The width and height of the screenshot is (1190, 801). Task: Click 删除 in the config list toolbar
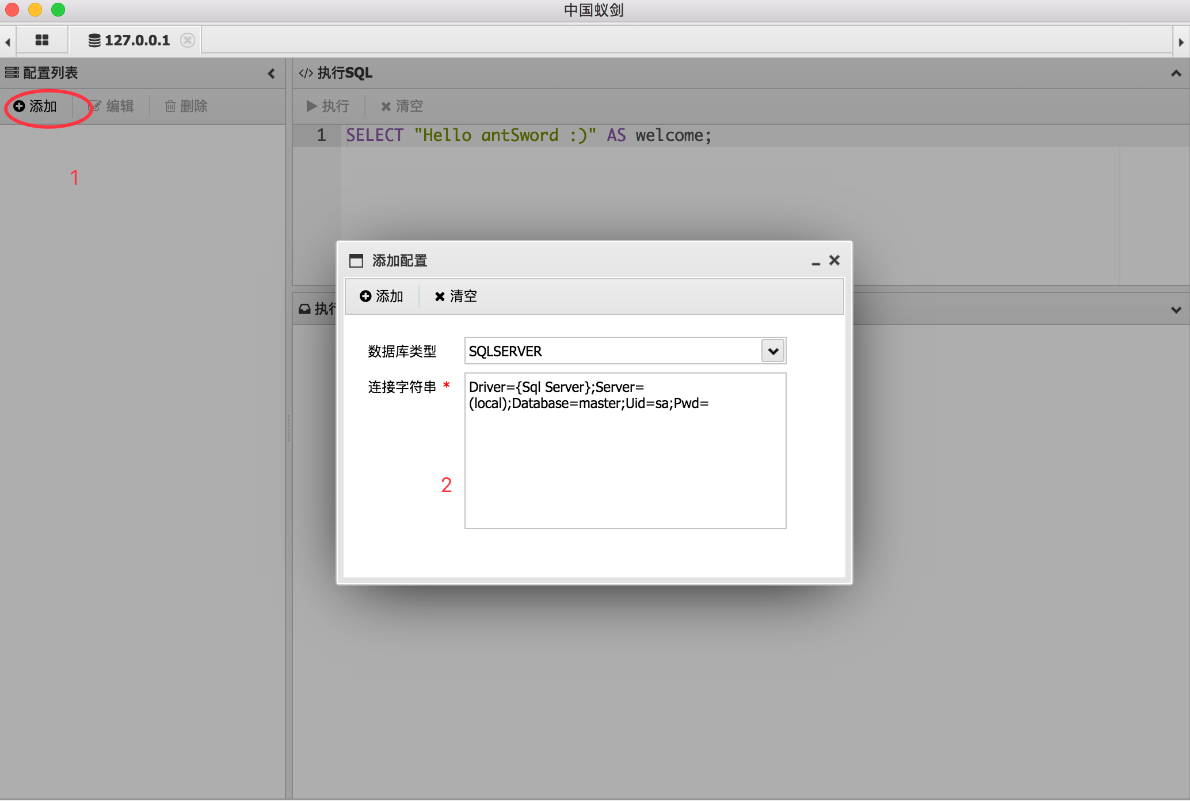[186, 106]
